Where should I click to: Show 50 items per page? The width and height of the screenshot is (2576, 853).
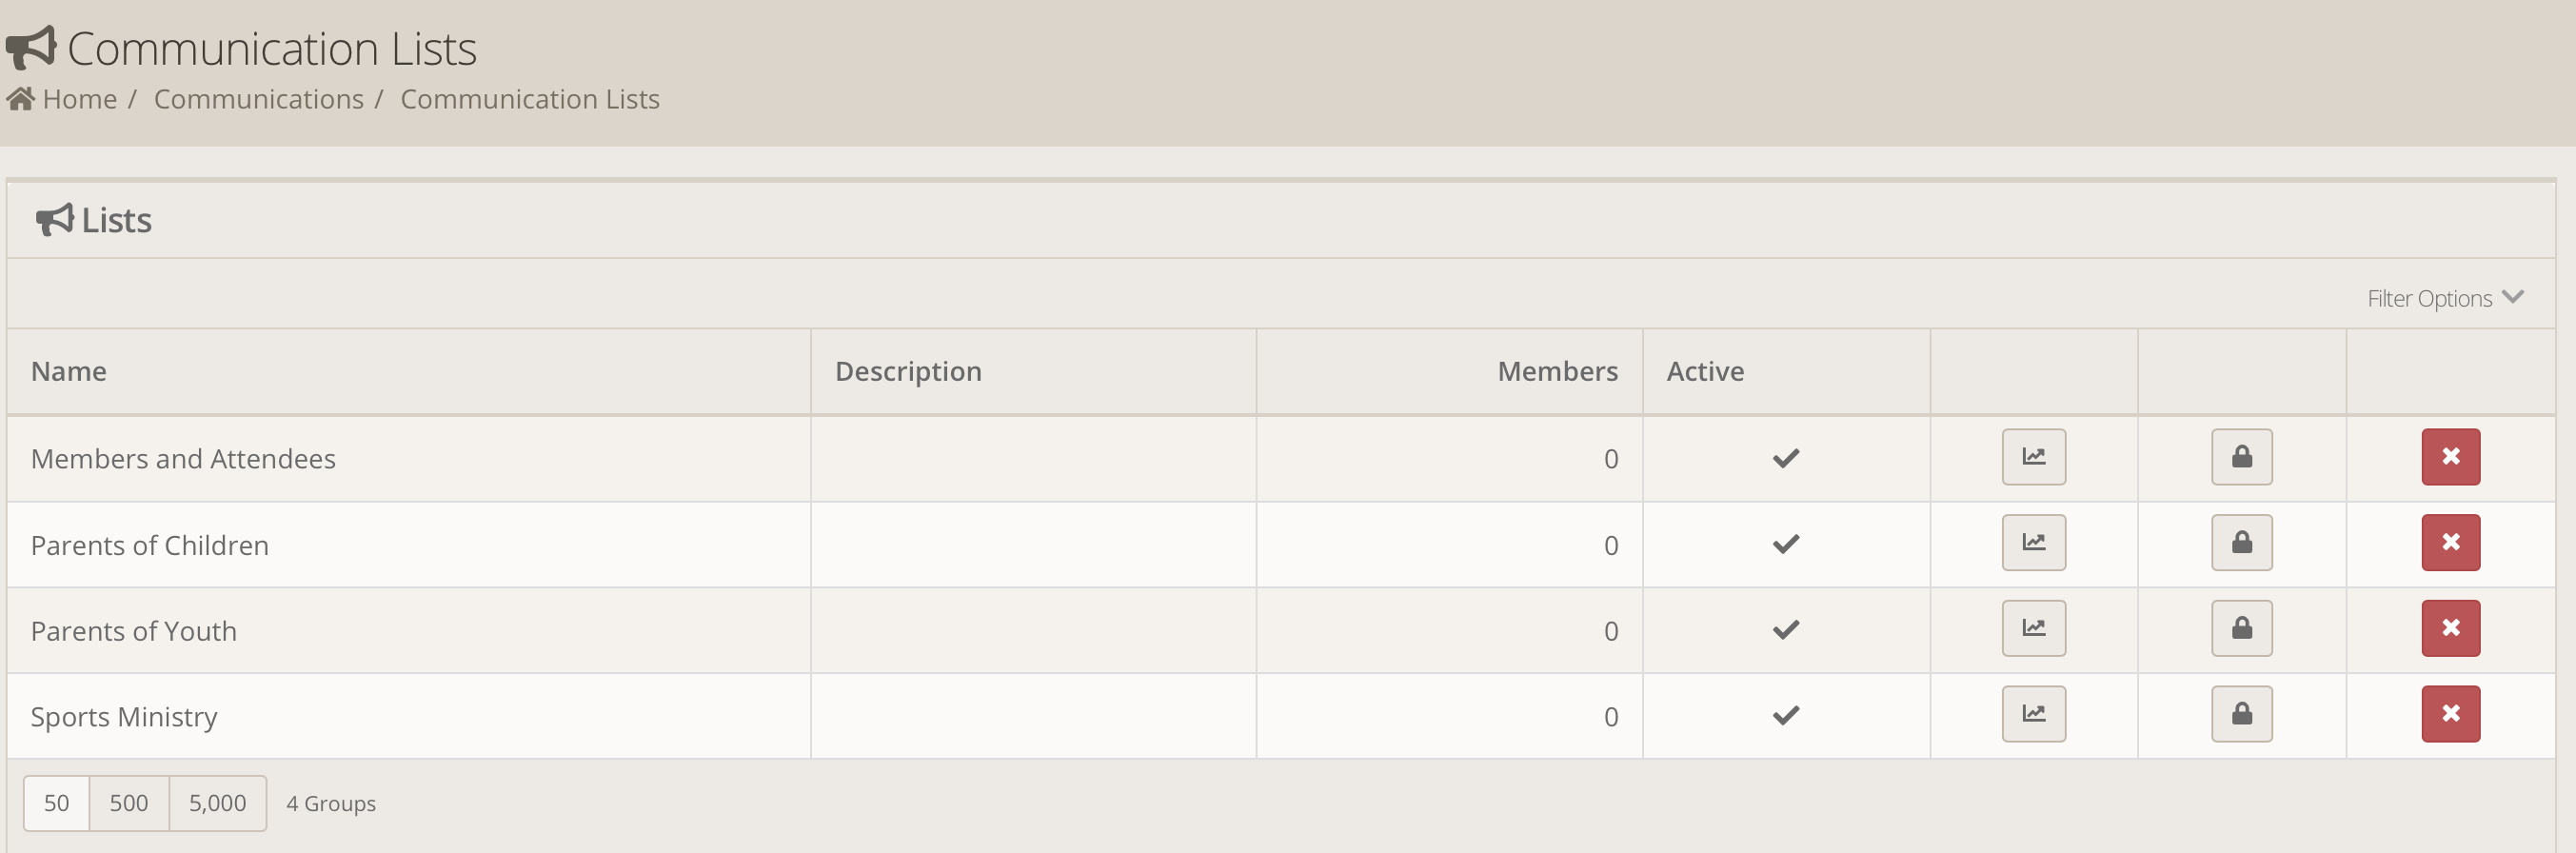point(57,803)
